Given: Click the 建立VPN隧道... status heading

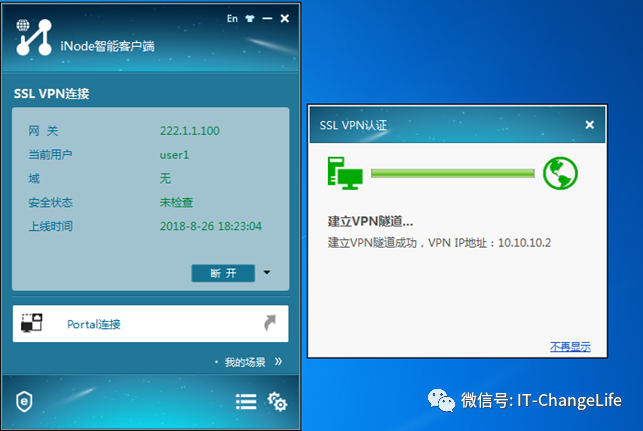Looking at the screenshot, I should click(370, 222).
